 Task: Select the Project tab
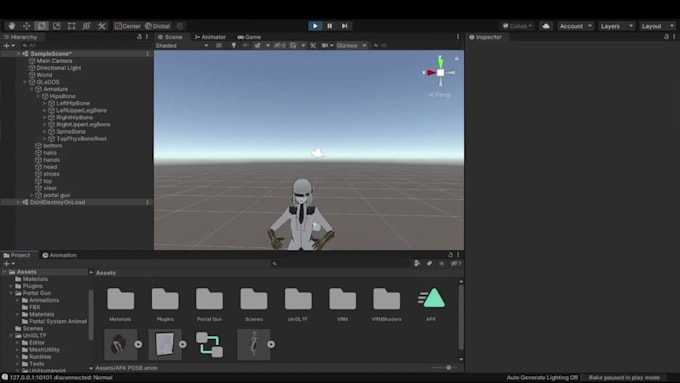tap(17, 255)
